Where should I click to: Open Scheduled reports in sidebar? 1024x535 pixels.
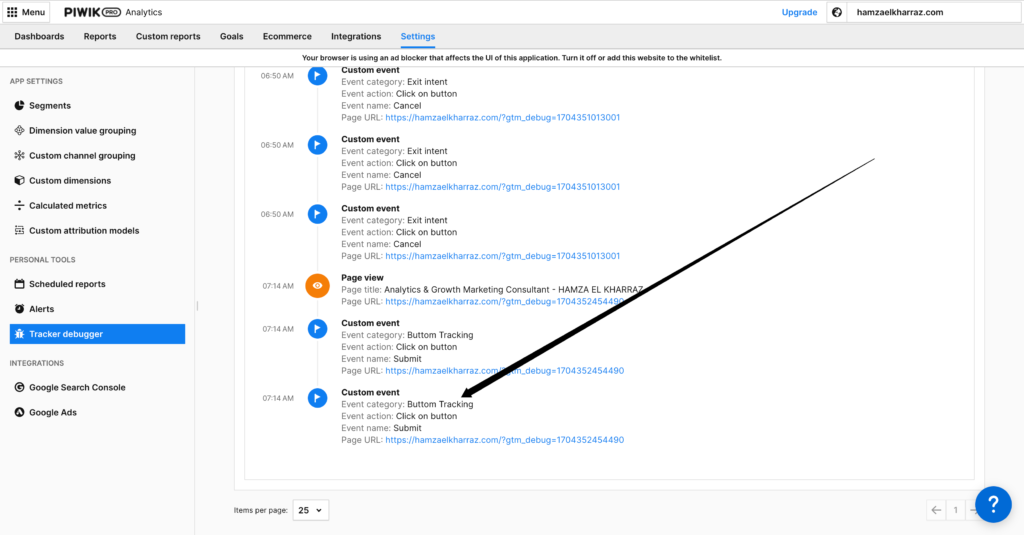point(67,284)
